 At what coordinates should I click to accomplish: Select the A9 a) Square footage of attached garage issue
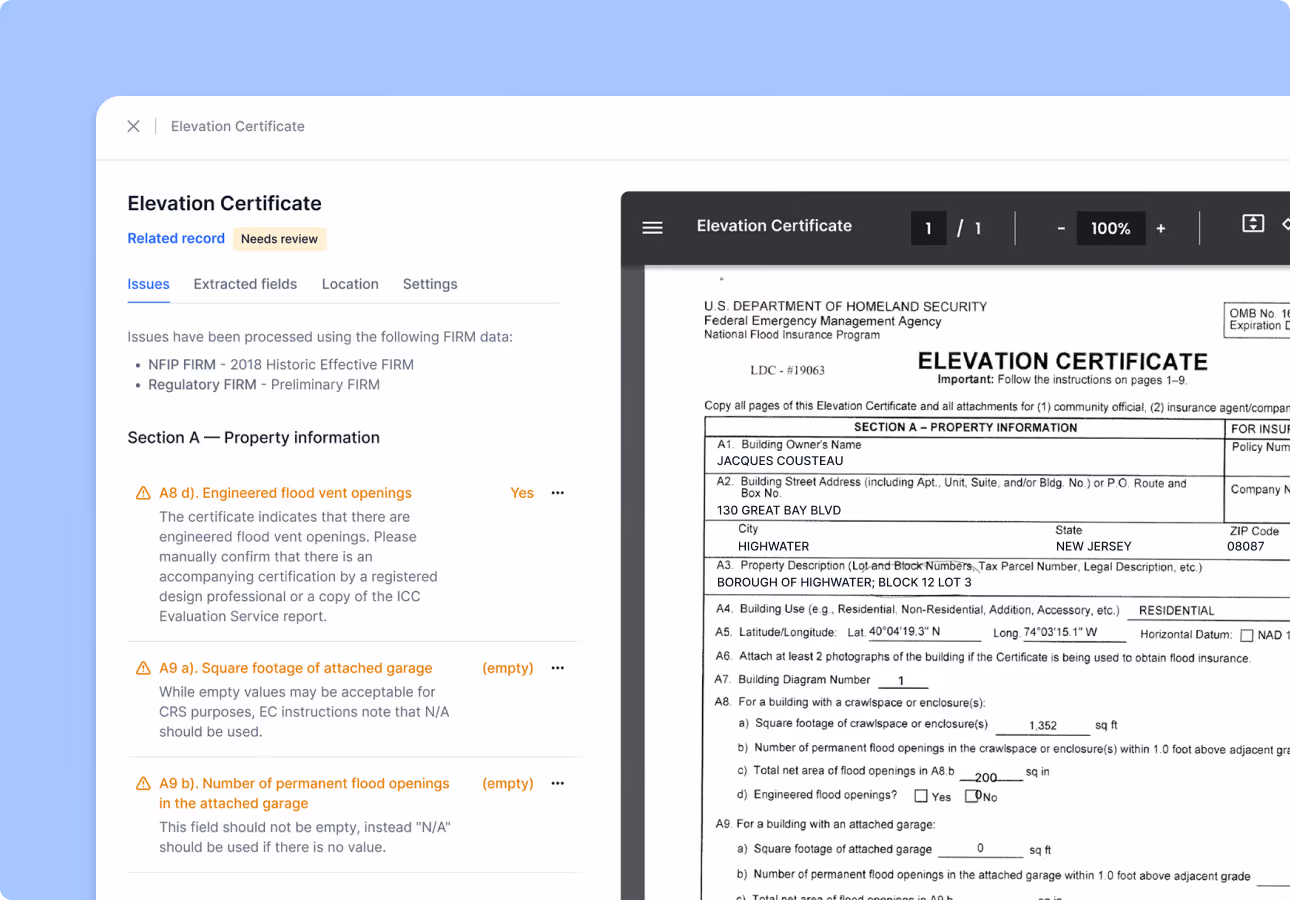(296, 668)
